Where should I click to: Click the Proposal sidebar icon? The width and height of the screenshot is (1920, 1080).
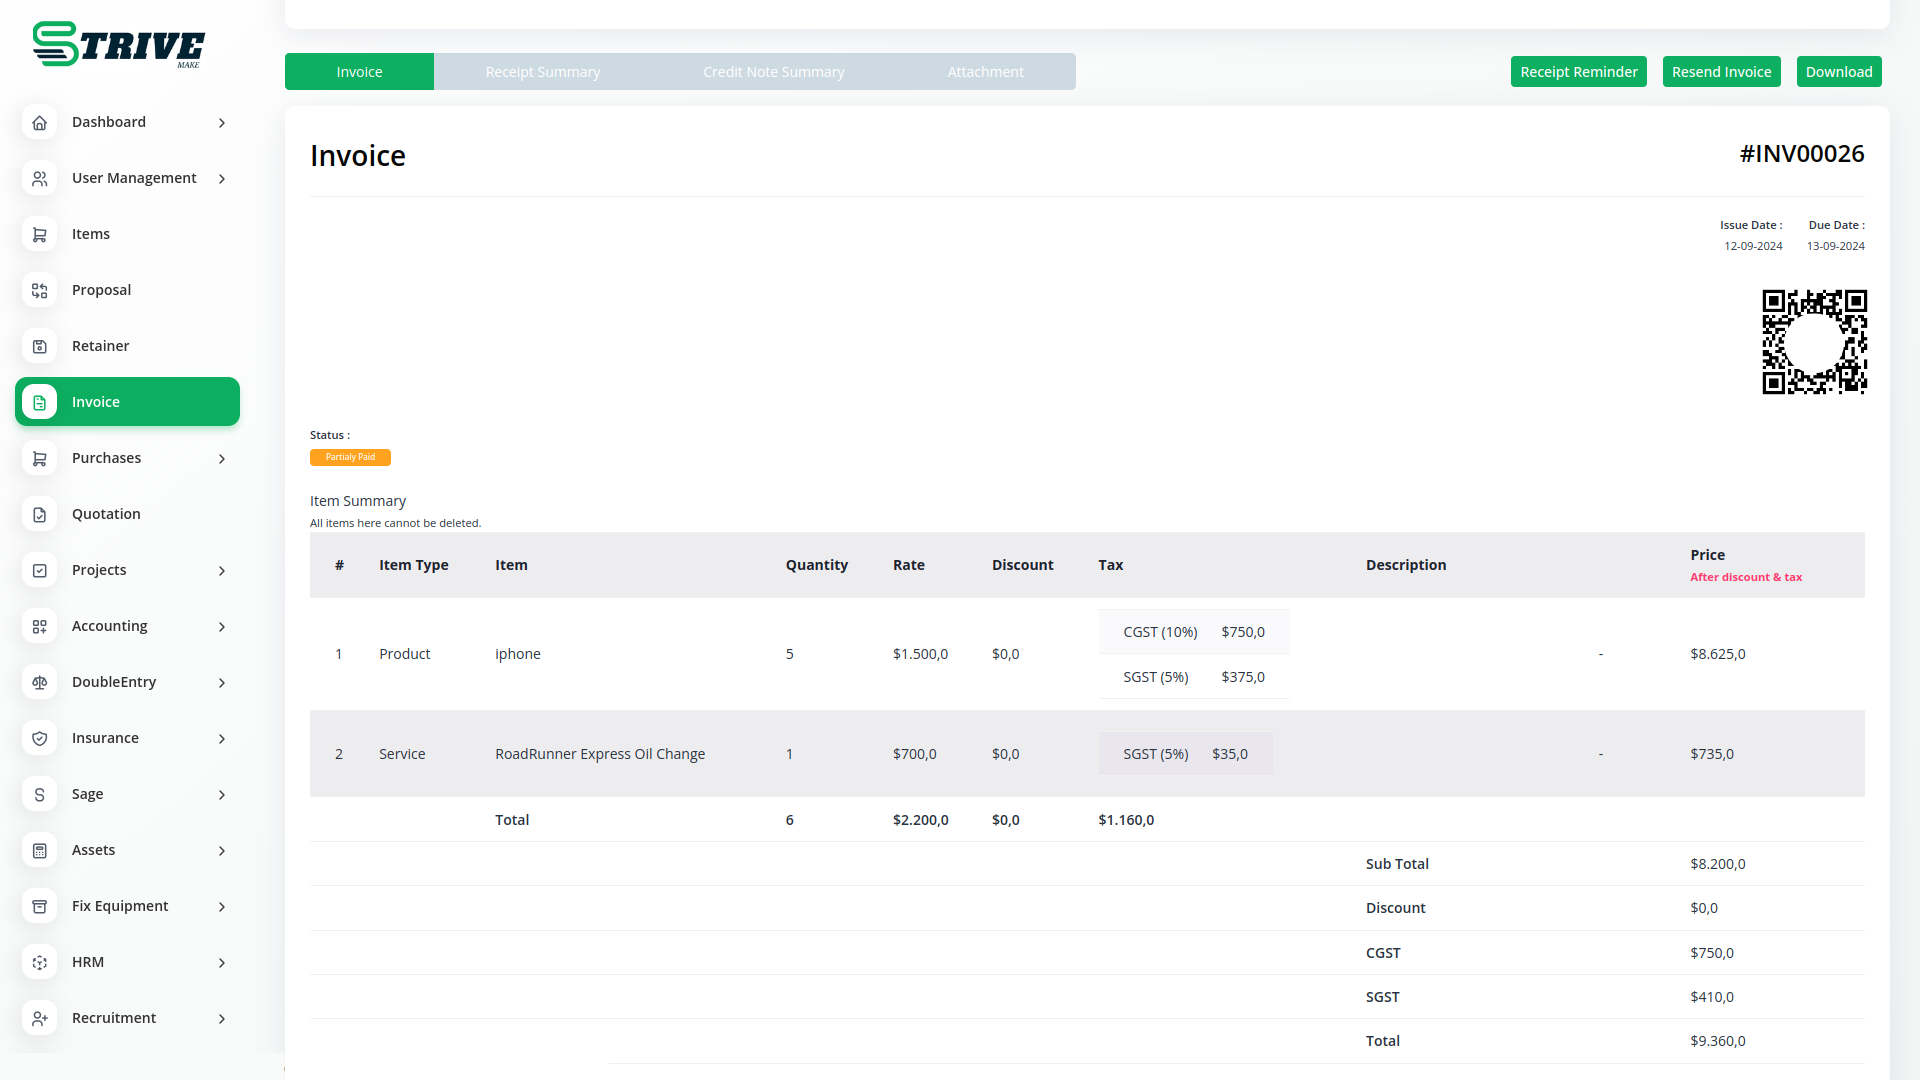[39, 290]
